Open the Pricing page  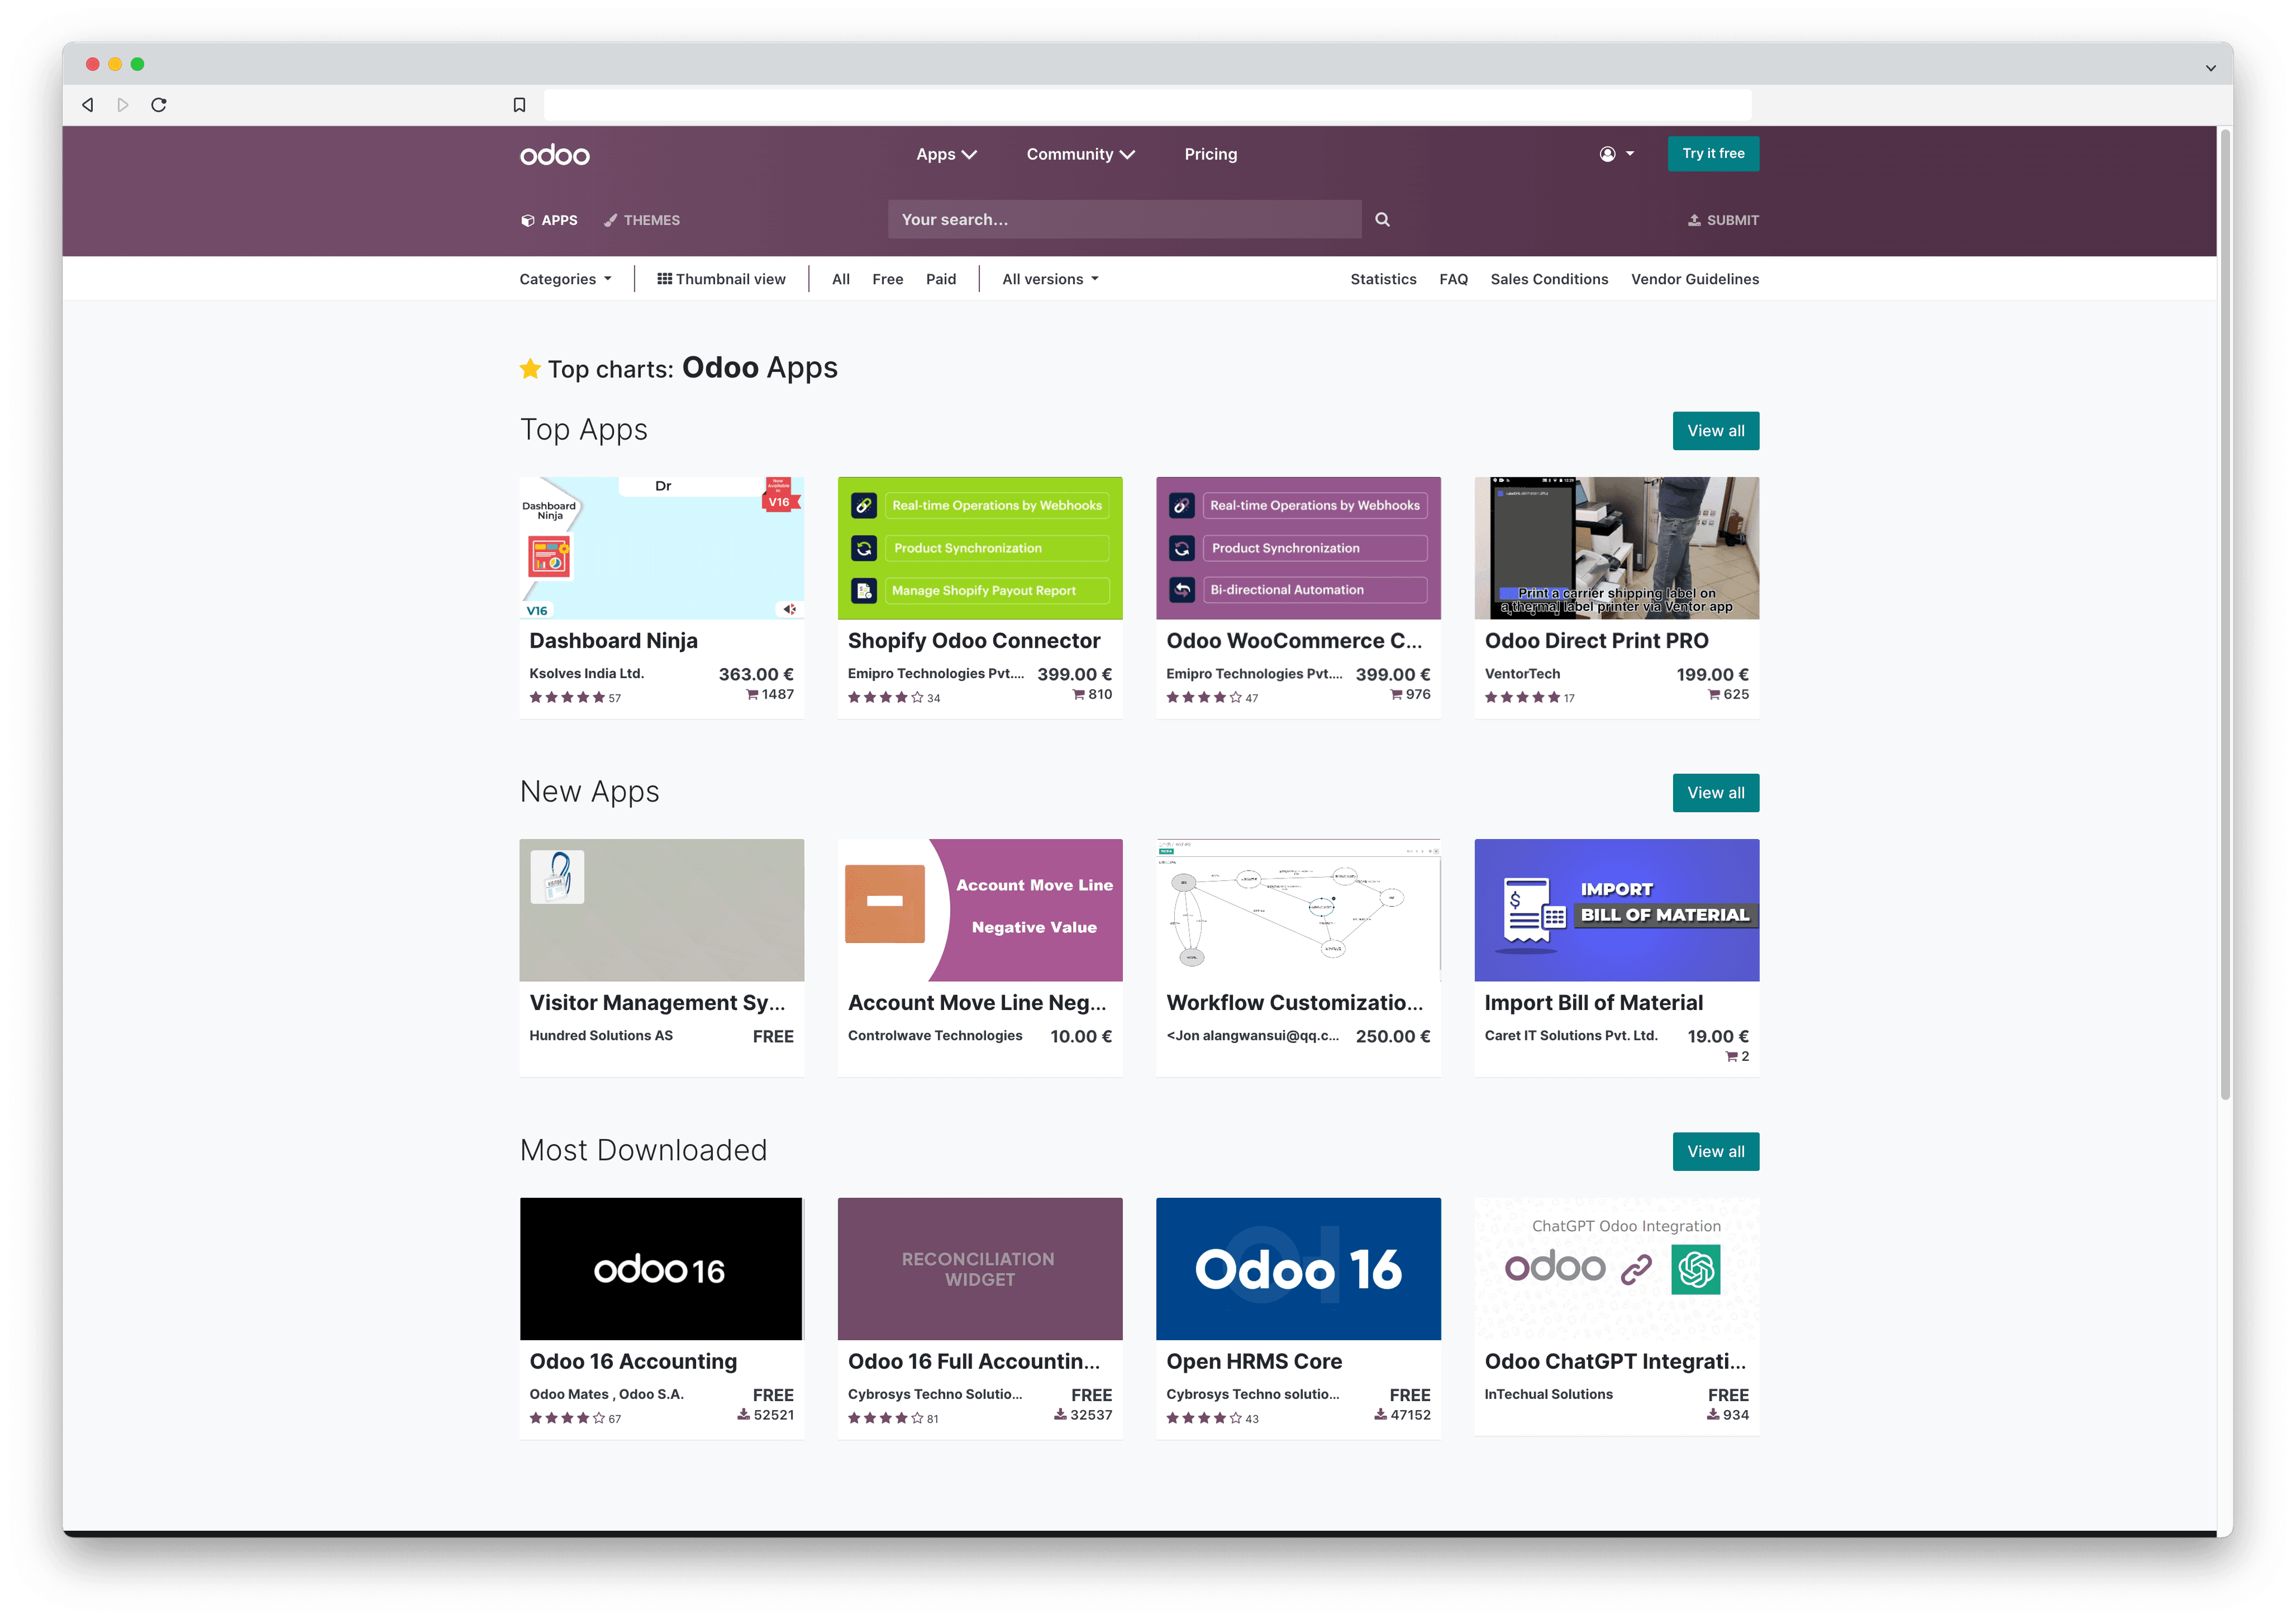click(1210, 154)
